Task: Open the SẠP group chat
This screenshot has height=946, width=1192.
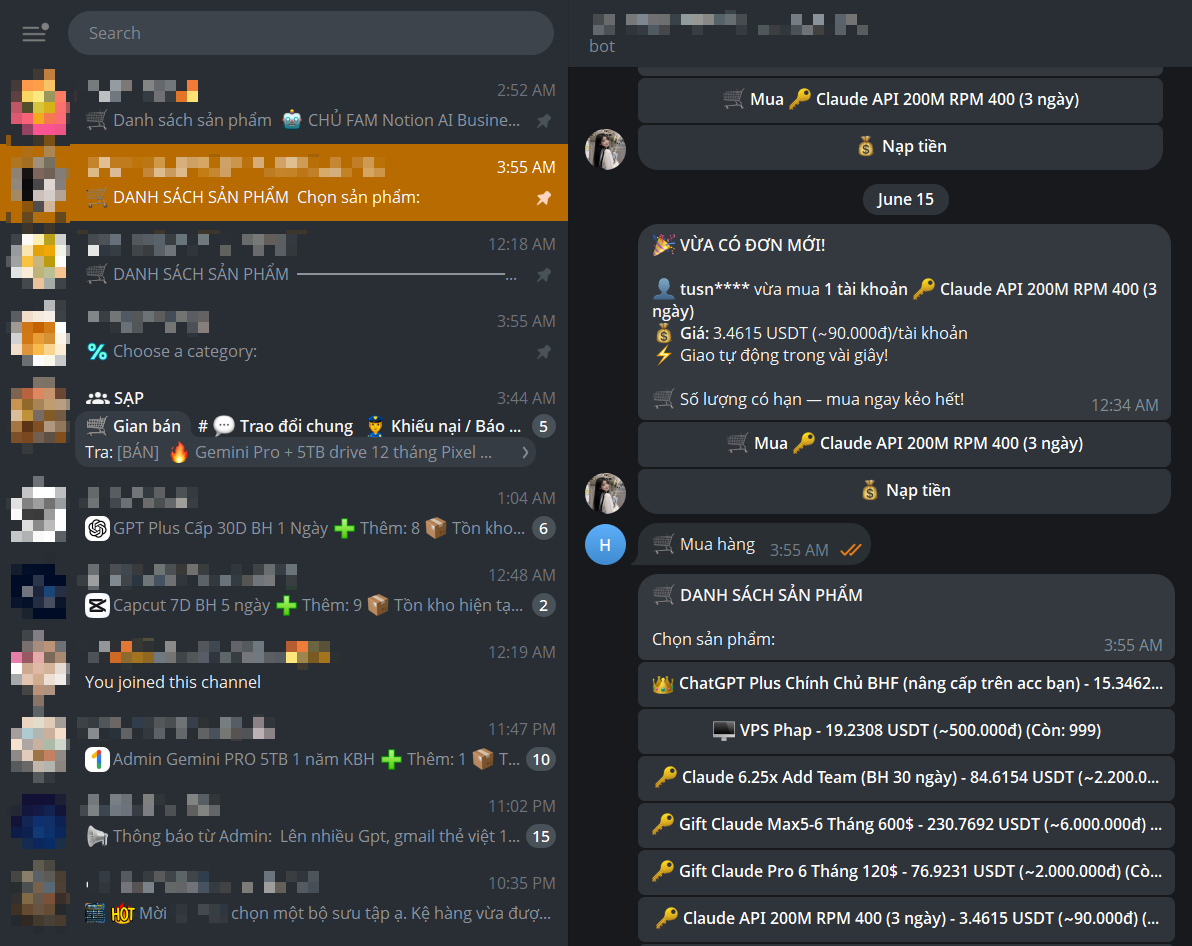Action: 284,424
